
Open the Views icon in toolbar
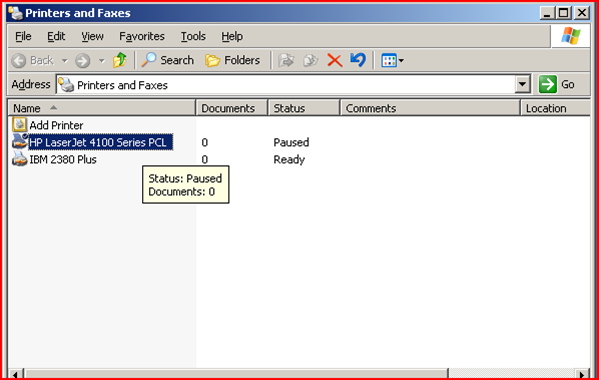392,60
